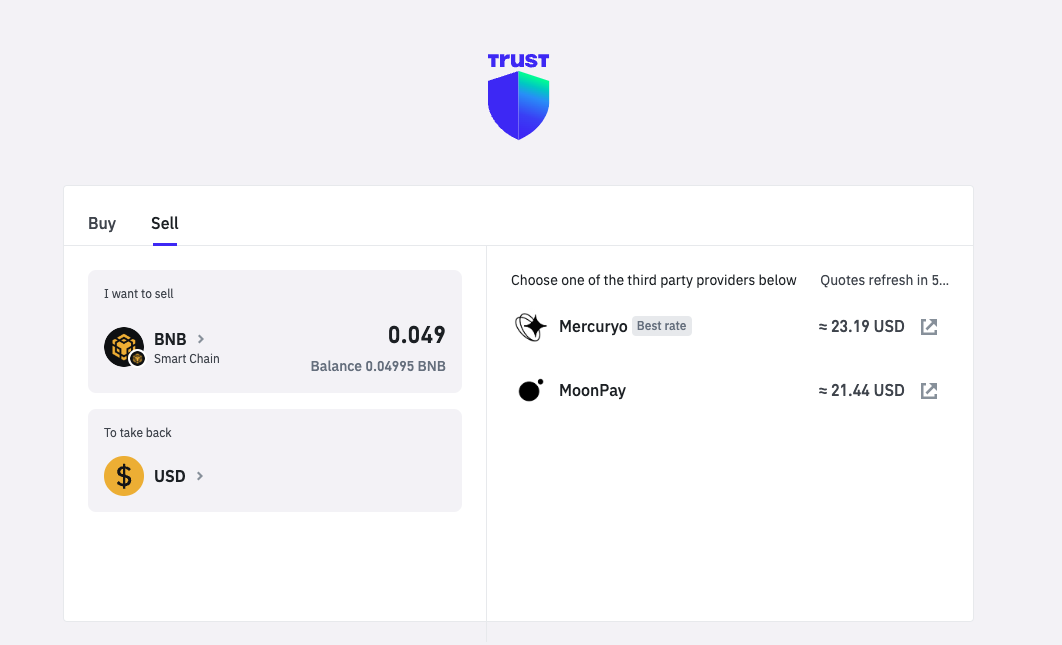Expand the USD currency selector chevron

pos(198,476)
